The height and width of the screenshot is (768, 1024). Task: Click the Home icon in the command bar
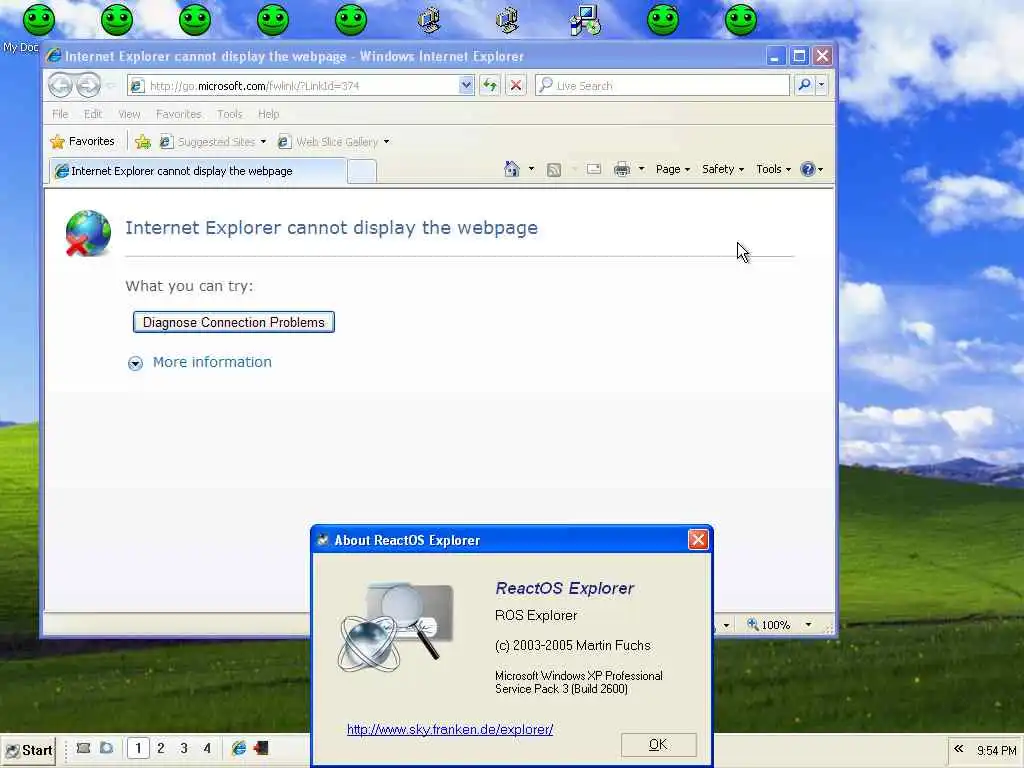[512, 169]
